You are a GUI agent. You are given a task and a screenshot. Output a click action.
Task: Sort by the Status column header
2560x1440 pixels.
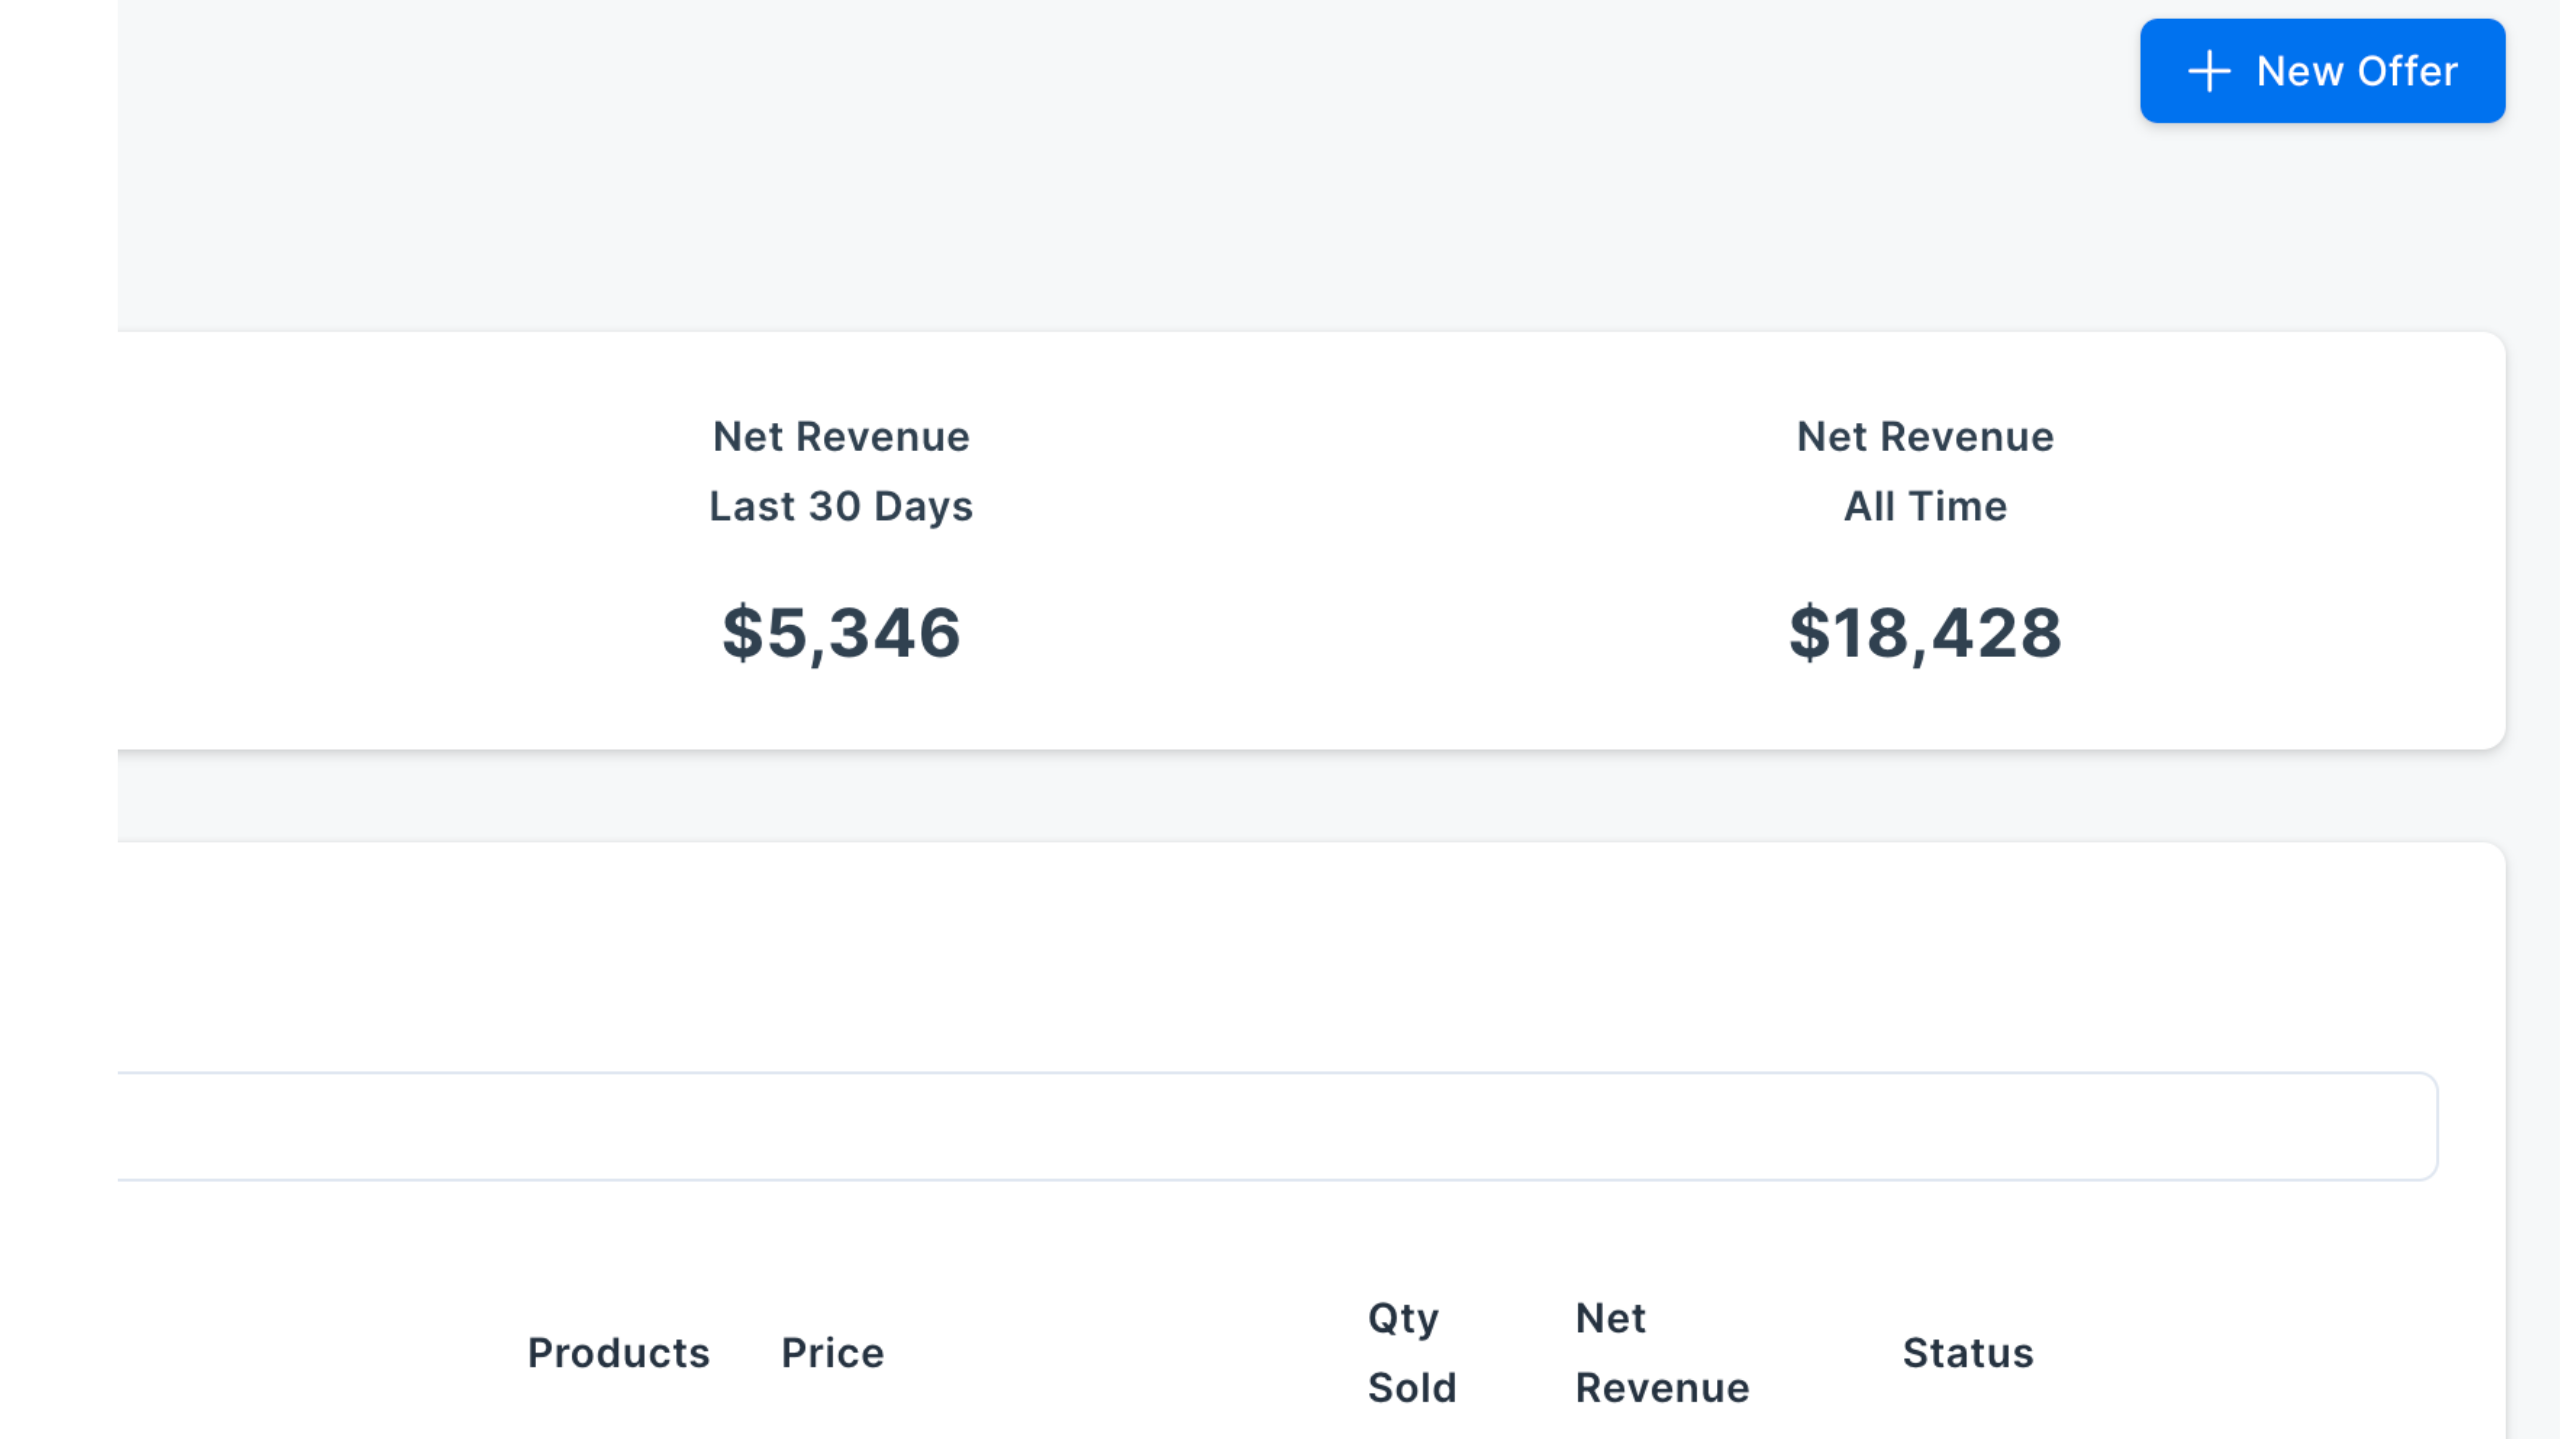click(x=1967, y=1353)
